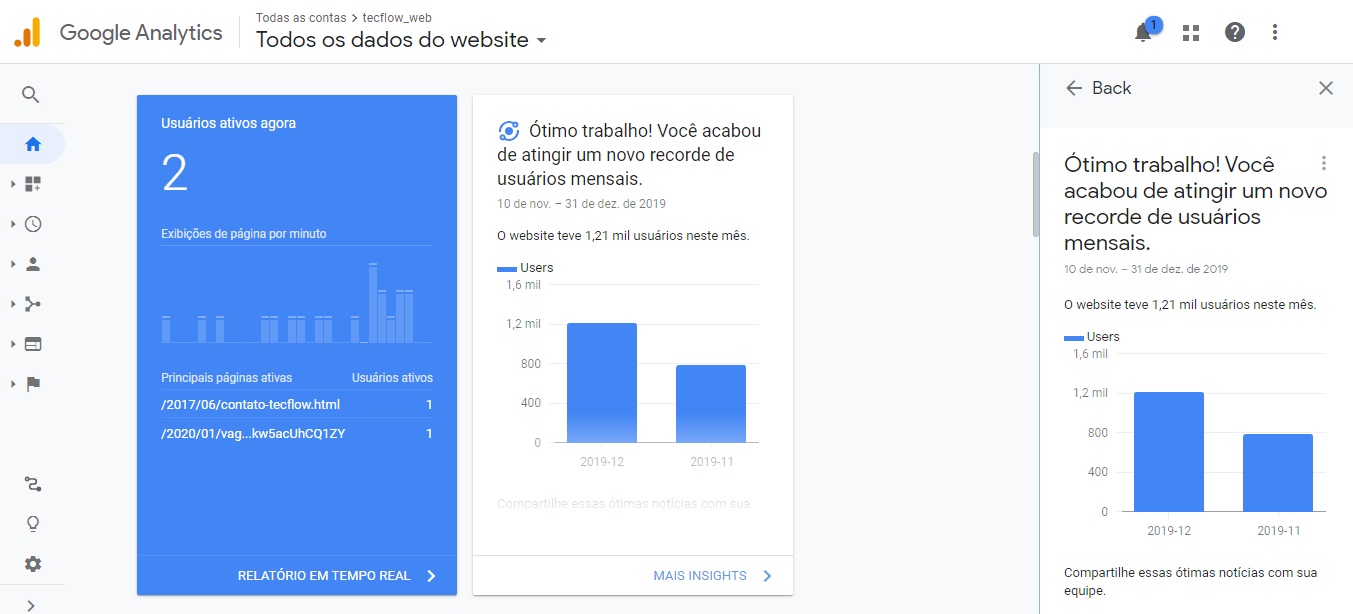1353x614 pixels.
Task: Open the search icon in sidebar
Action: pyautogui.click(x=31, y=95)
